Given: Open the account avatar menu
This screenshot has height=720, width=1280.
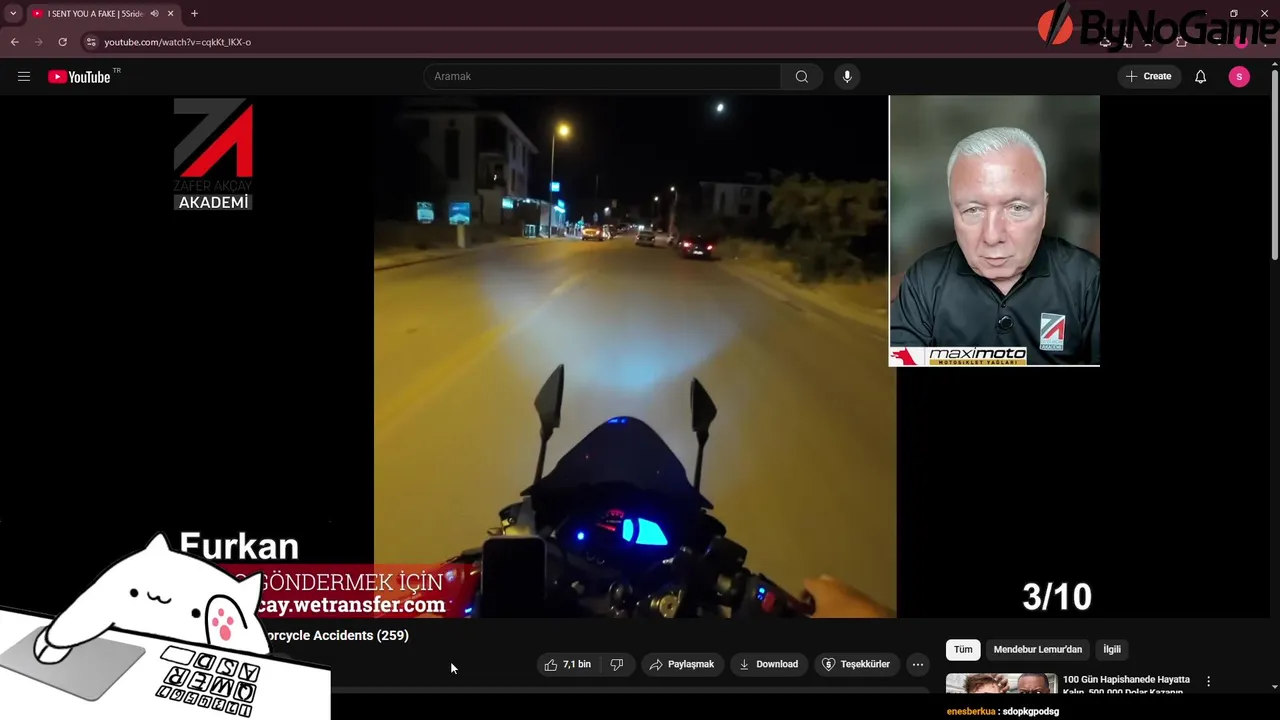Looking at the screenshot, I should pos(1239,77).
